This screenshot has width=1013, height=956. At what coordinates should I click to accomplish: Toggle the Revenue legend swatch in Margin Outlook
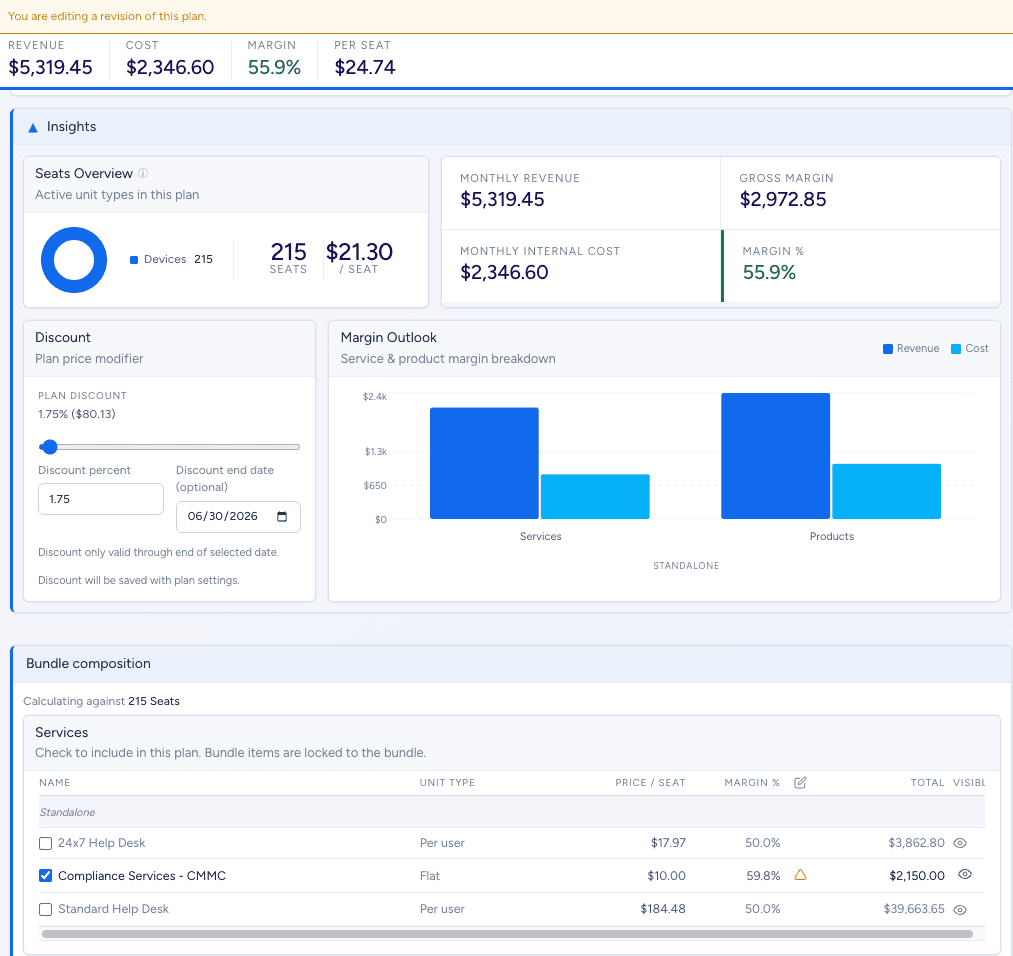(x=888, y=349)
